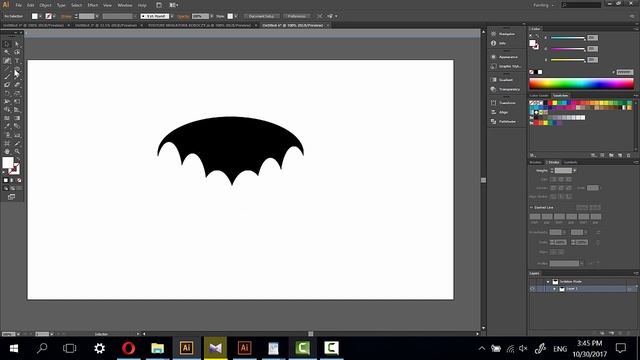Open the Object menu
The height and width of the screenshot is (360, 640).
[x=45, y=5]
